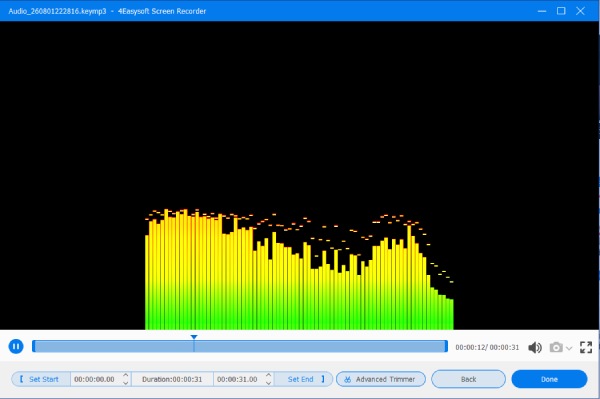600x399 pixels.
Task: Mute audio using the speaker icon
Action: 535,347
